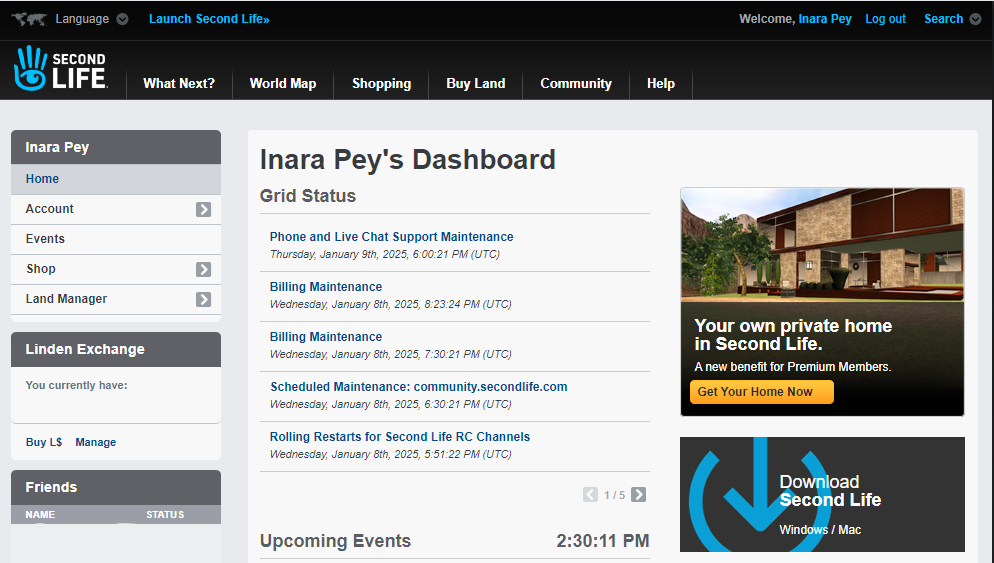Viewport: 994px width, 563px height.
Task: Open the Community menu
Action: (x=575, y=84)
